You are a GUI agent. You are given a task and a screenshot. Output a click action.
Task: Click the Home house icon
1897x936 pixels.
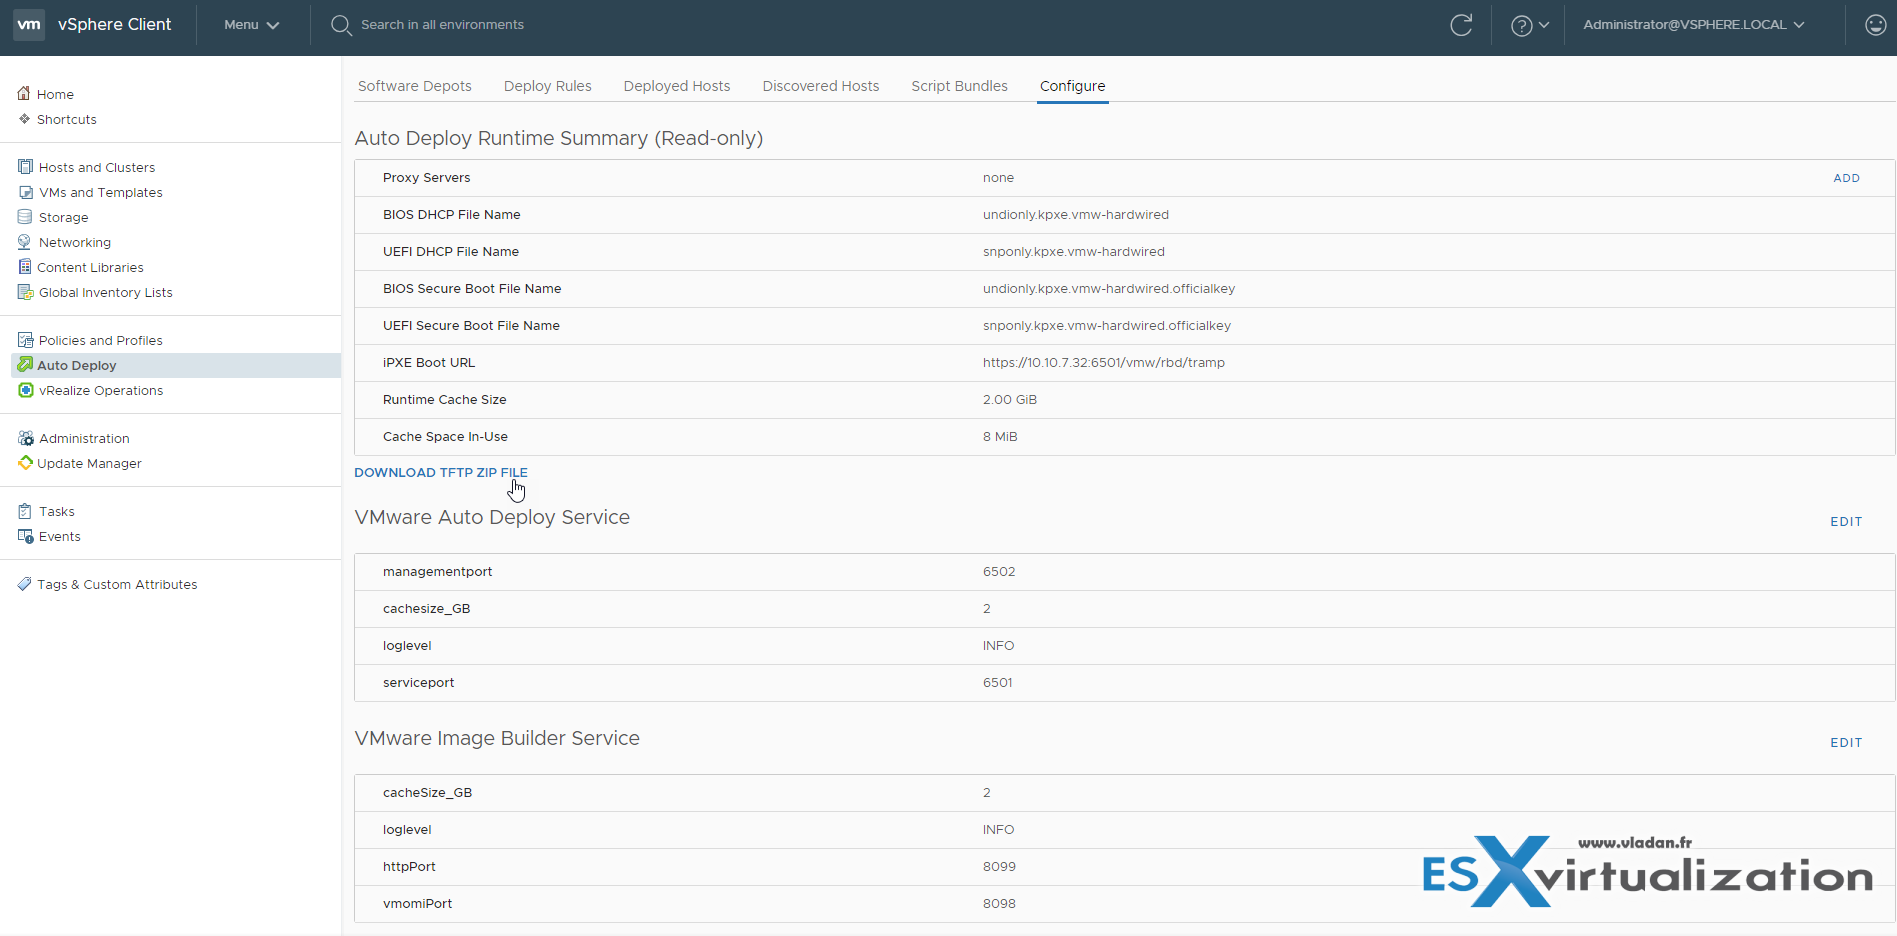24,93
